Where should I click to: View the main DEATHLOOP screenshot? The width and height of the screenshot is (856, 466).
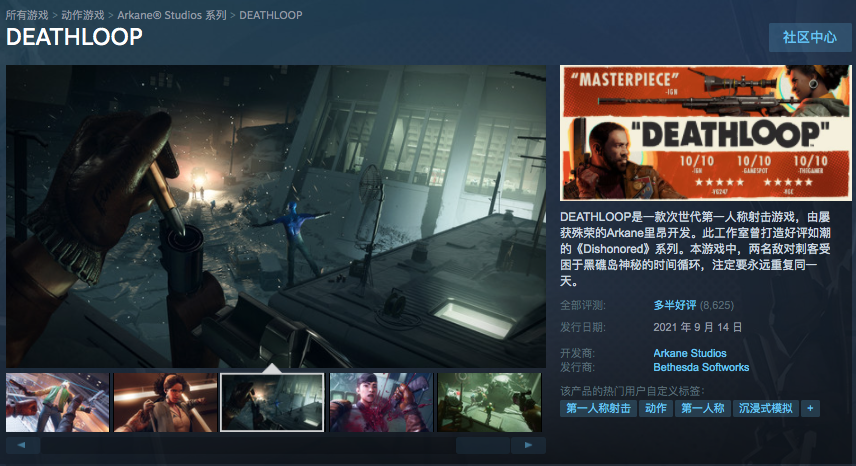(x=276, y=216)
